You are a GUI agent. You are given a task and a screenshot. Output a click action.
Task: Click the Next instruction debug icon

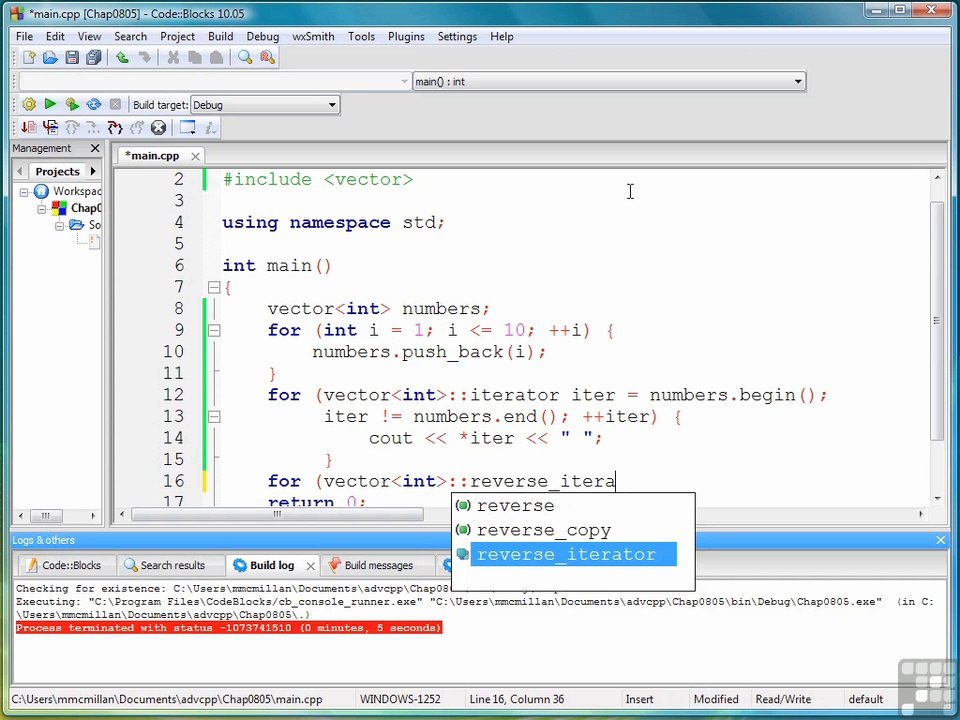(94, 127)
